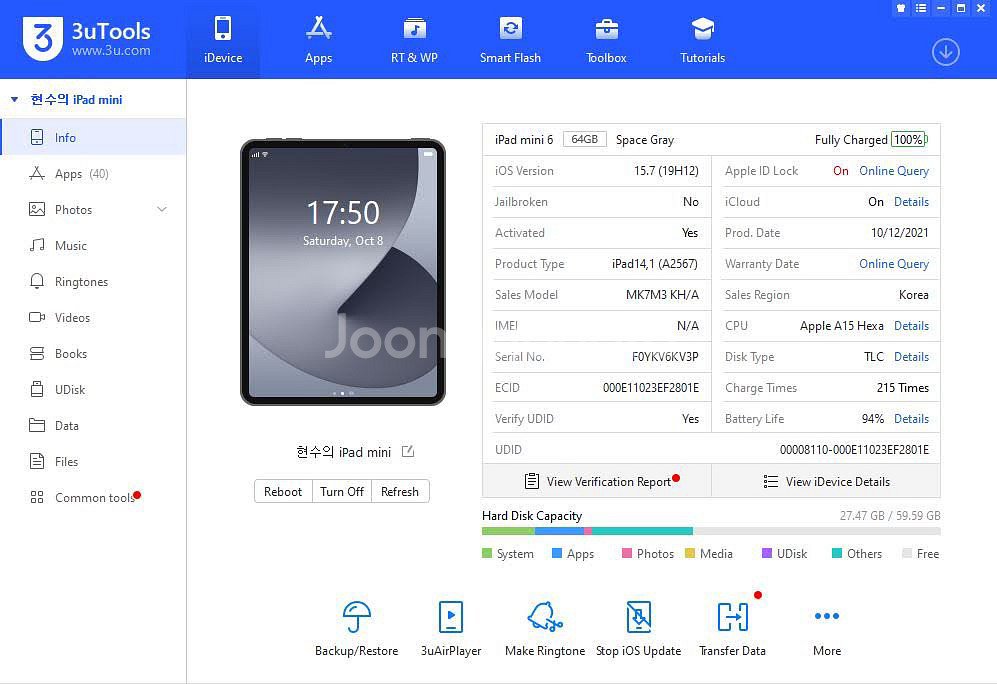Screen dimensions: 997x684
Task: Switch to the iDevice tab
Action: (223, 39)
